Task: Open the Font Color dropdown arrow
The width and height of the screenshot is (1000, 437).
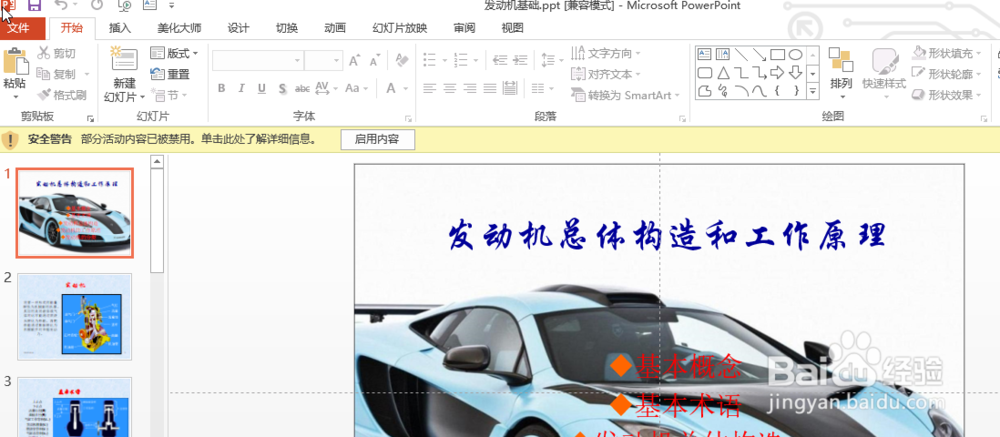Action: coord(404,88)
